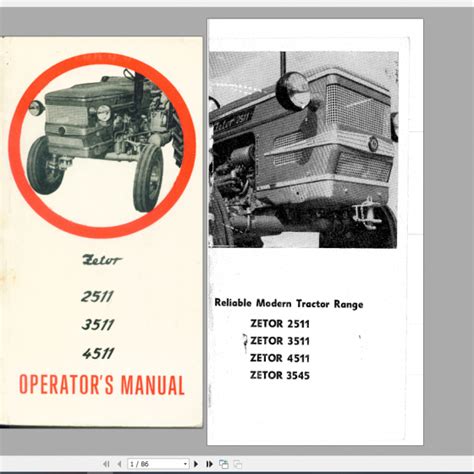Click the ZETOR 2511 text line
This screenshot has width=474, height=474.
pos(280,323)
